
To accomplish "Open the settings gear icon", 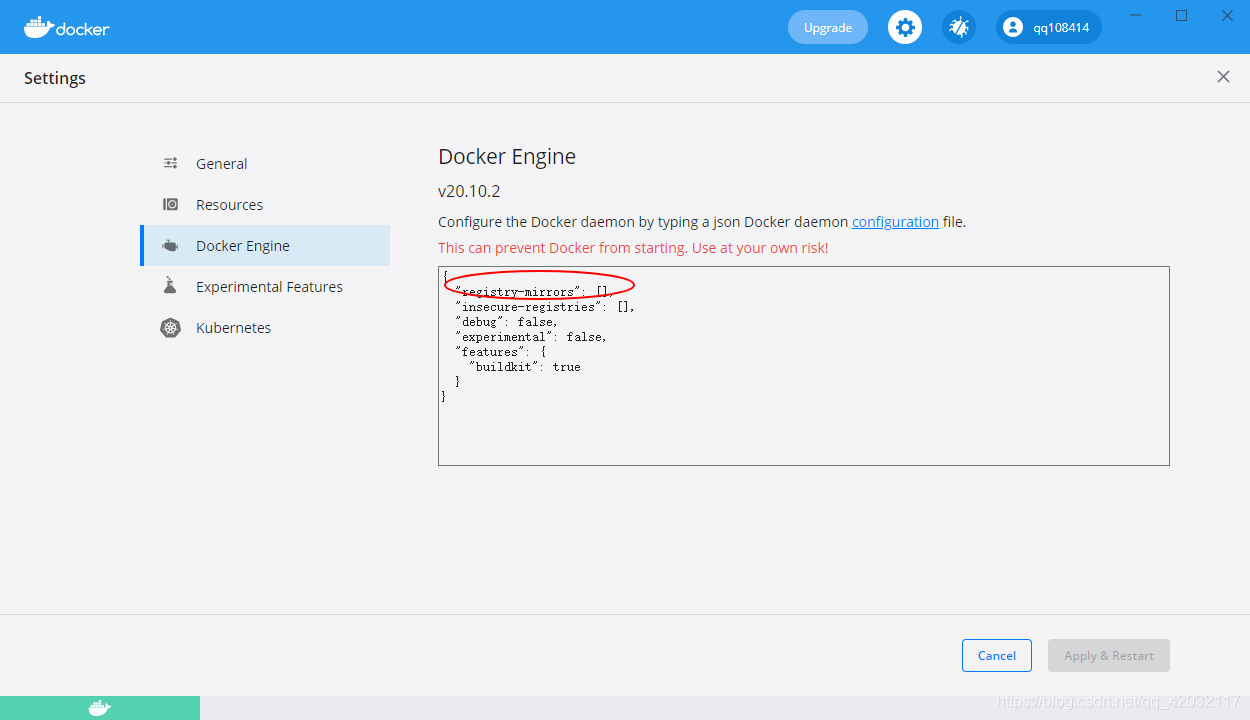I will 905,27.
